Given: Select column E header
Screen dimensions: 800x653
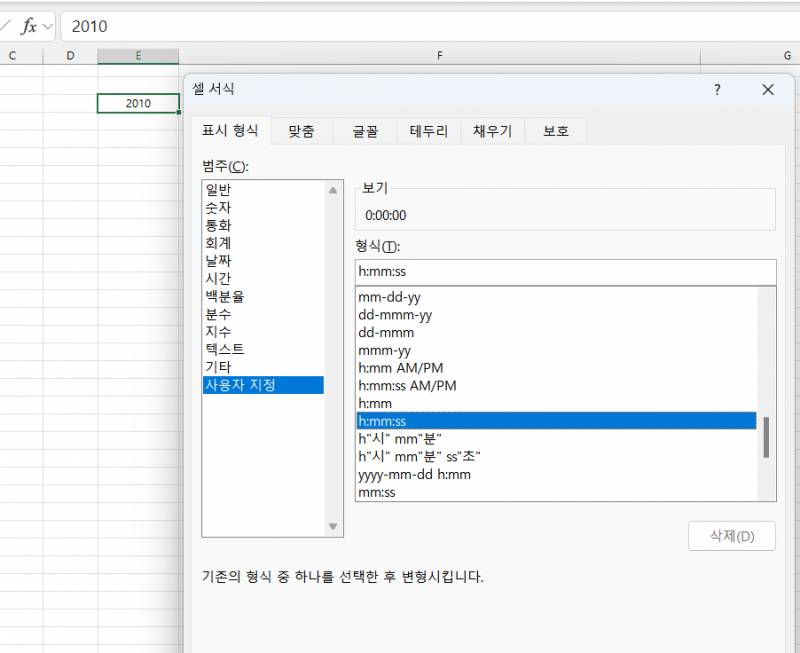Looking at the screenshot, I should pyautogui.click(x=138, y=56).
